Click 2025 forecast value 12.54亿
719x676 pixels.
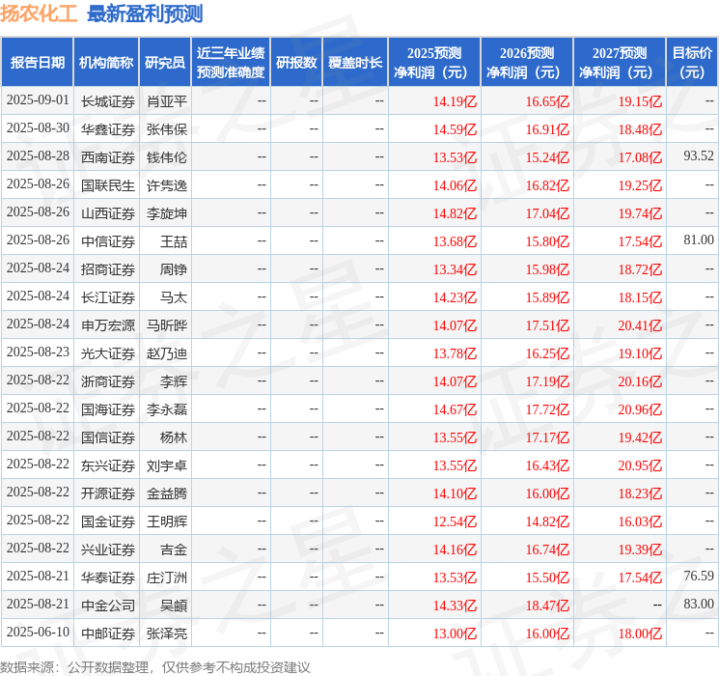[455, 521]
